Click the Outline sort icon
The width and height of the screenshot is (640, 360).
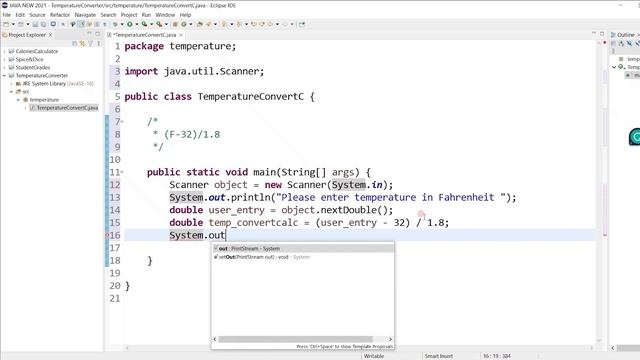coord(622,44)
